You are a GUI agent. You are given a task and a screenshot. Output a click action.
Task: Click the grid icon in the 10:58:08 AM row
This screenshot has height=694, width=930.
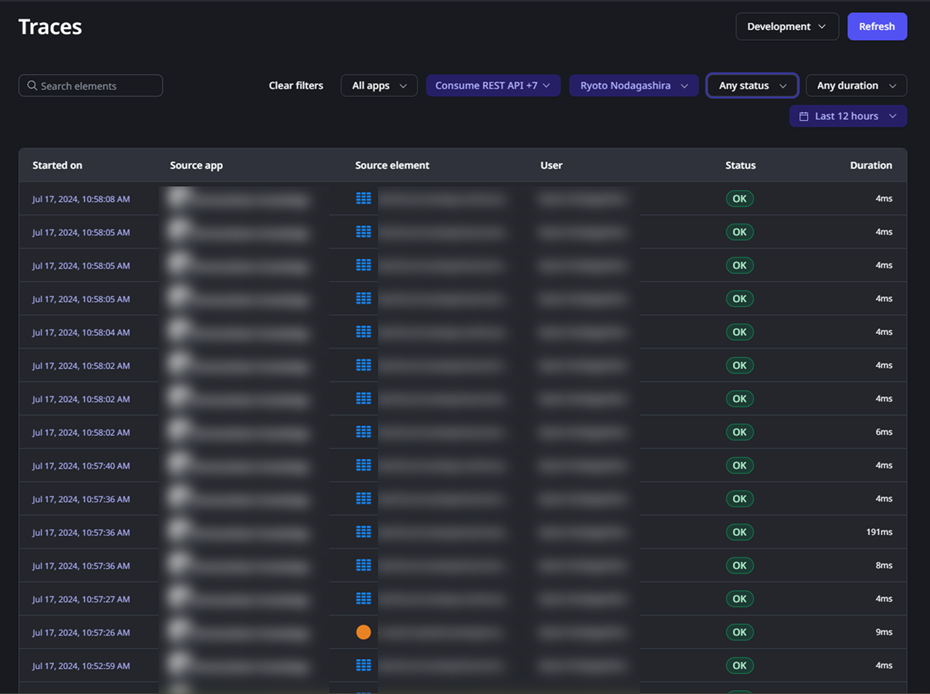tap(363, 199)
